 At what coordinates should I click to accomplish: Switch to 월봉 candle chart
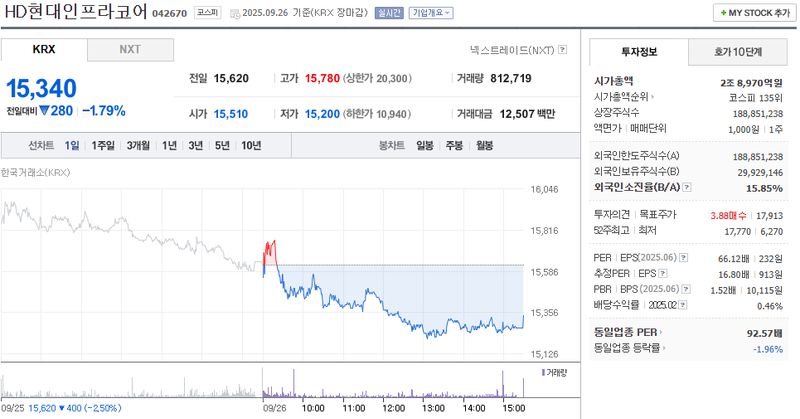tap(484, 145)
